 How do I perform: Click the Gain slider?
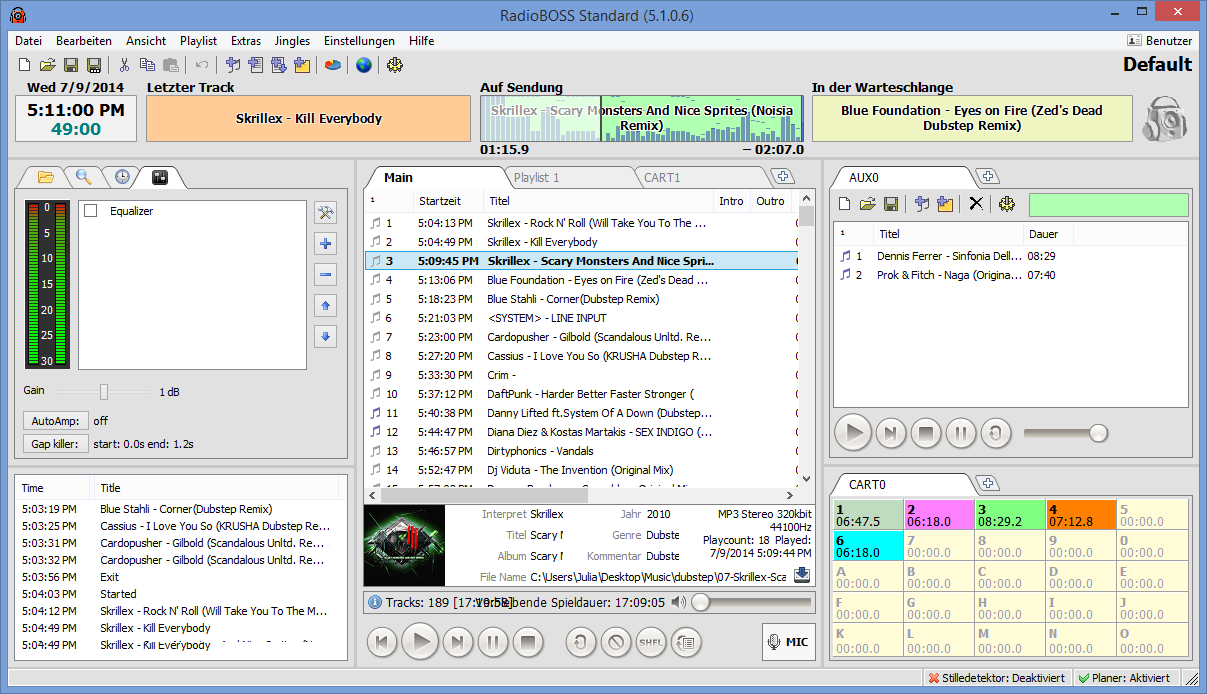click(x=104, y=392)
